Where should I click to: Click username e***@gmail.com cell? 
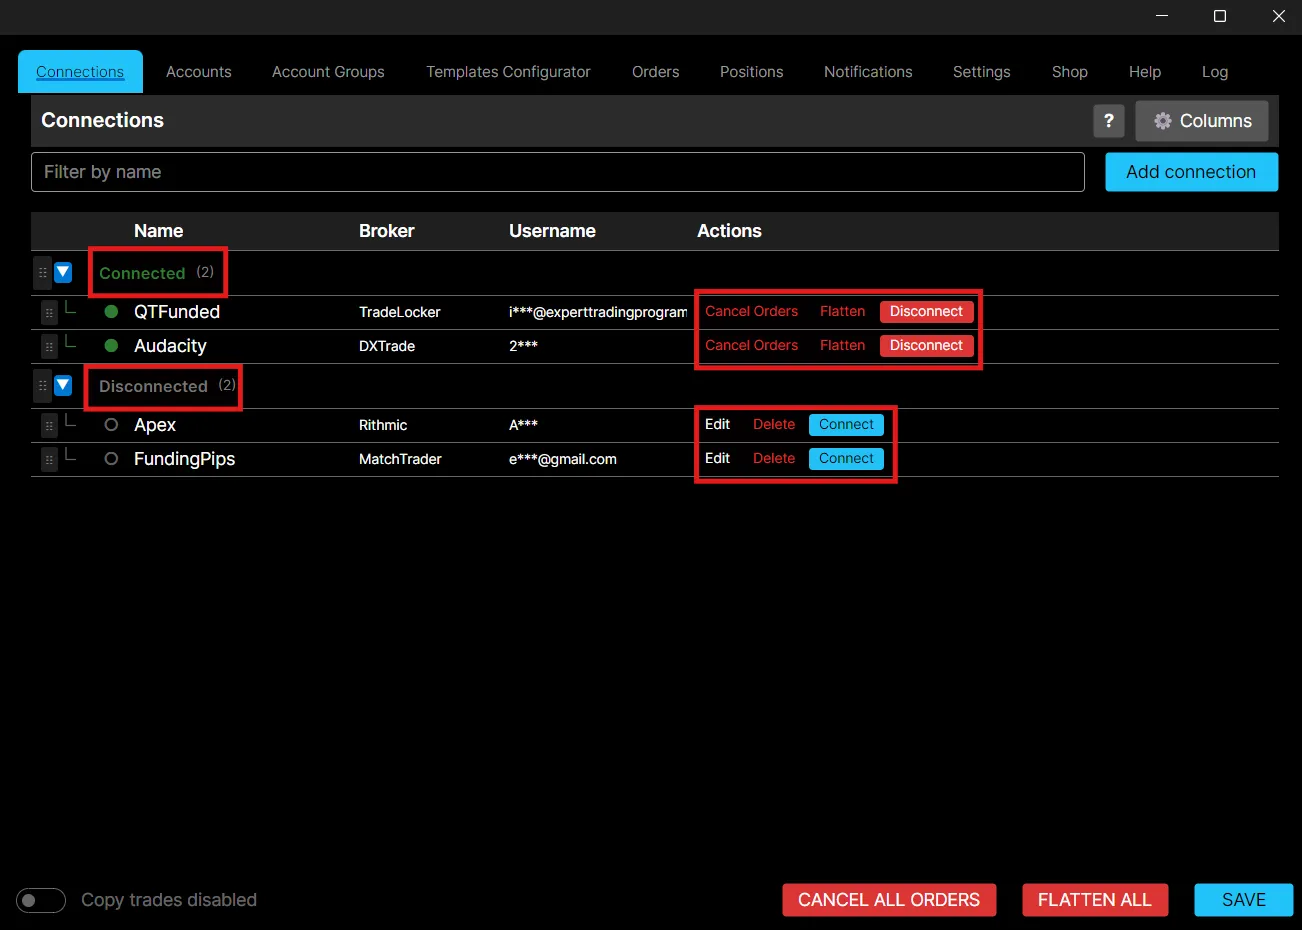point(562,459)
